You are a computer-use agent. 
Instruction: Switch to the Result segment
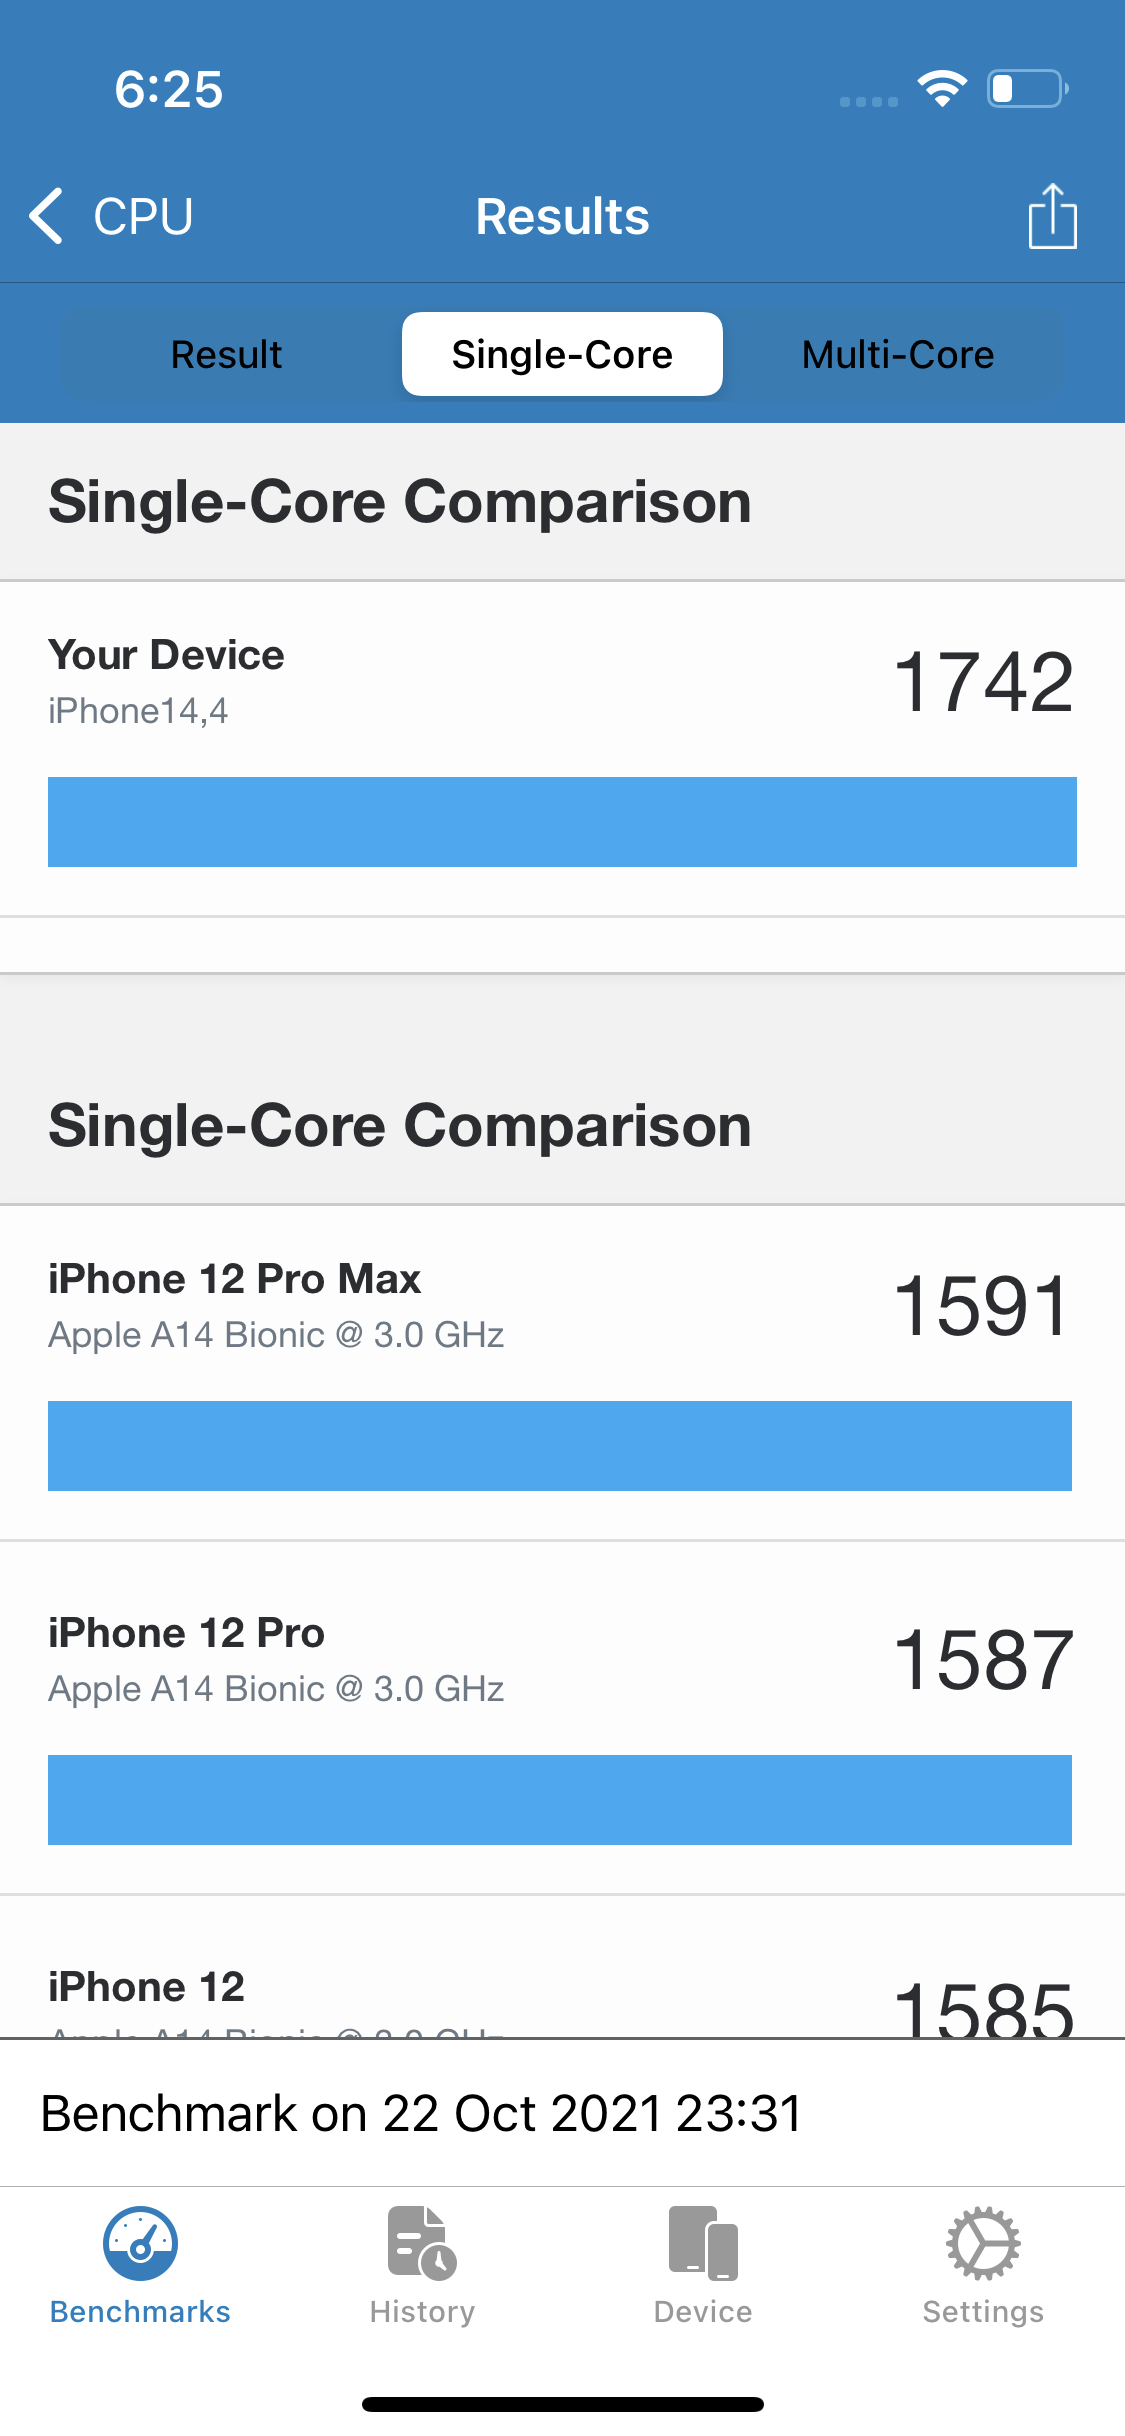(x=227, y=355)
